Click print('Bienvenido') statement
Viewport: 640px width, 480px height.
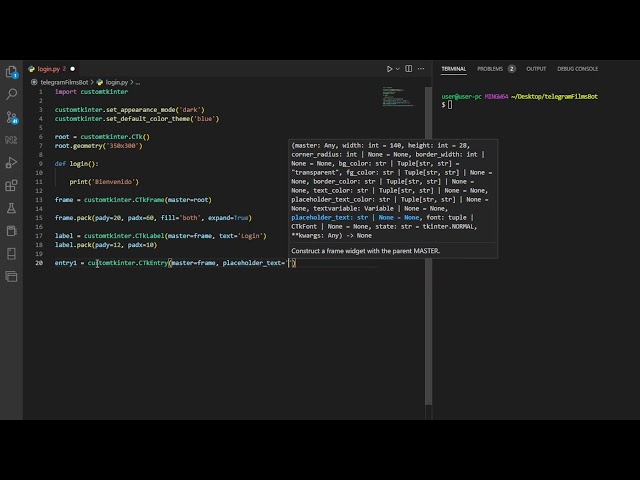(104, 182)
